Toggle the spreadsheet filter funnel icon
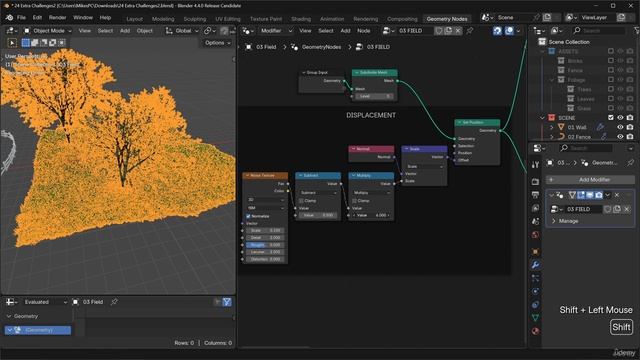640x360 pixels. (227, 302)
